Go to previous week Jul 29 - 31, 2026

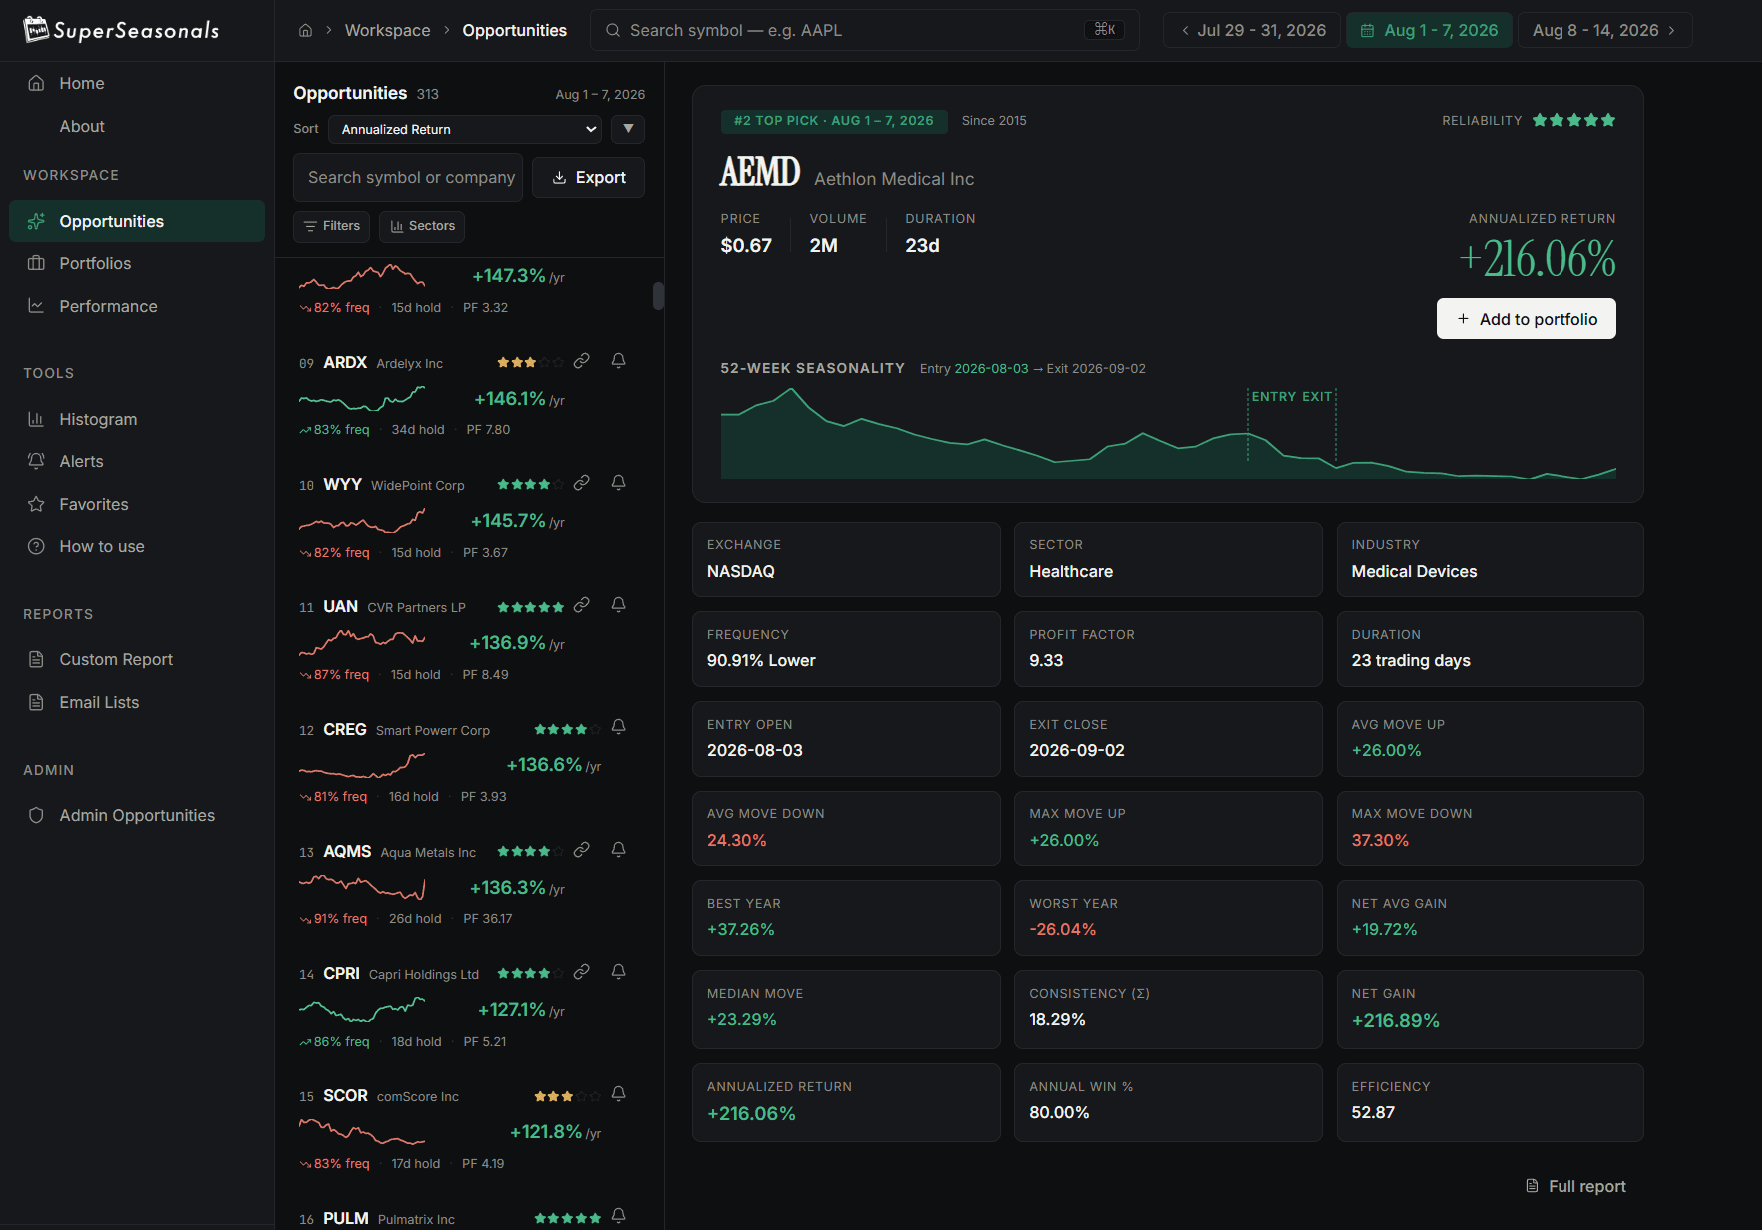pos(1251,30)
